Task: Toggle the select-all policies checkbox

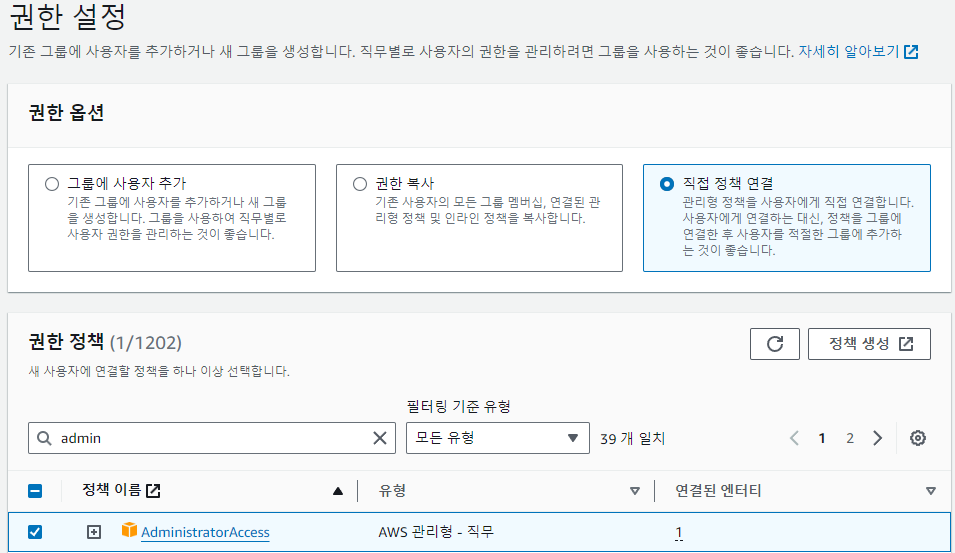Action: (35, 491)
